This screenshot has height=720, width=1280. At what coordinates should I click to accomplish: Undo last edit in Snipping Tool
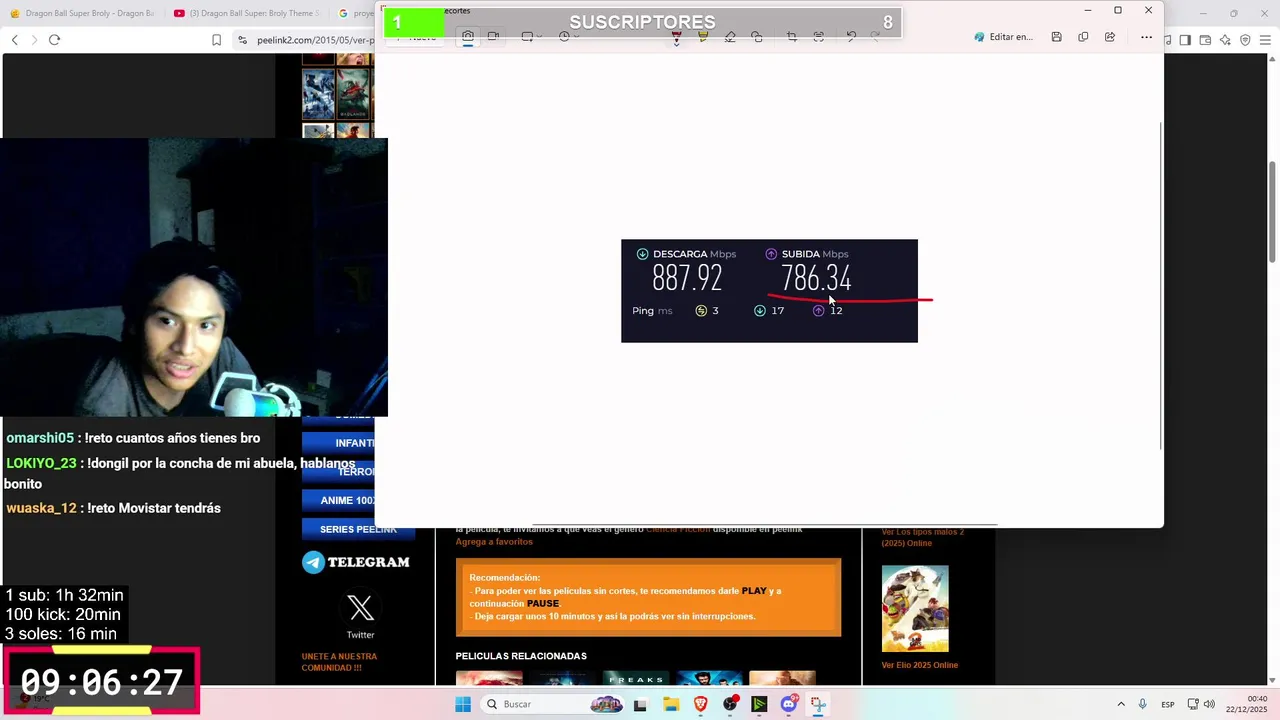[851, 37]
